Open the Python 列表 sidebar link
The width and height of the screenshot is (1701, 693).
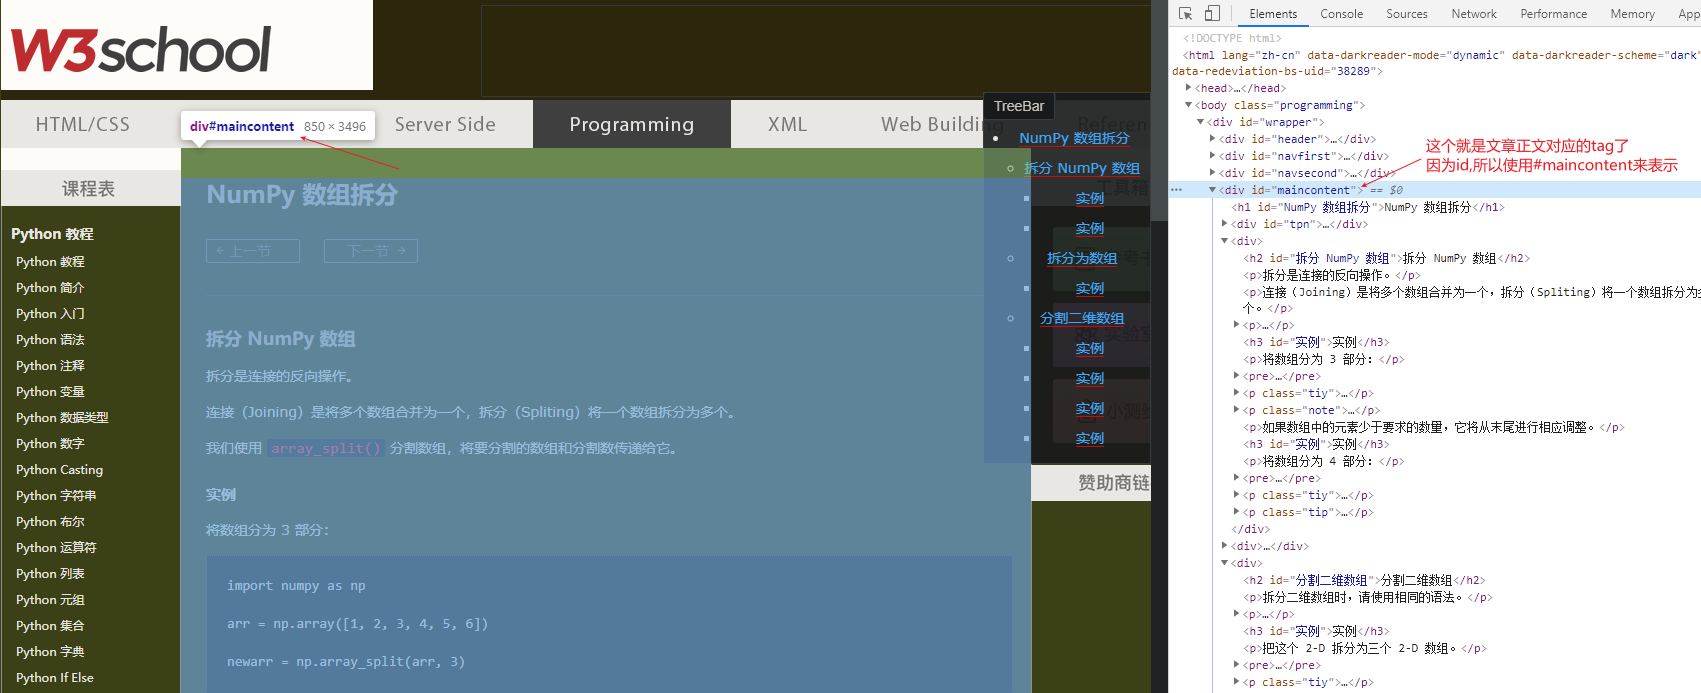(x=50, y=574)
